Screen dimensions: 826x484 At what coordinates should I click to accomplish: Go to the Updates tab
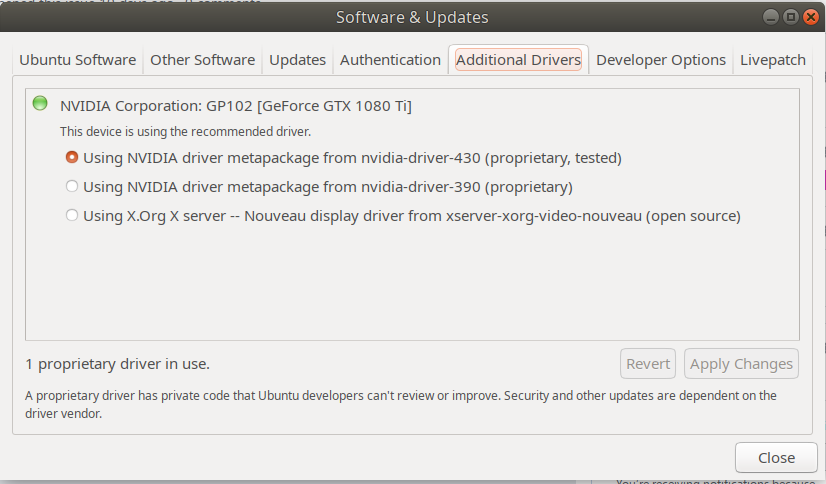[x=298, y=60]
